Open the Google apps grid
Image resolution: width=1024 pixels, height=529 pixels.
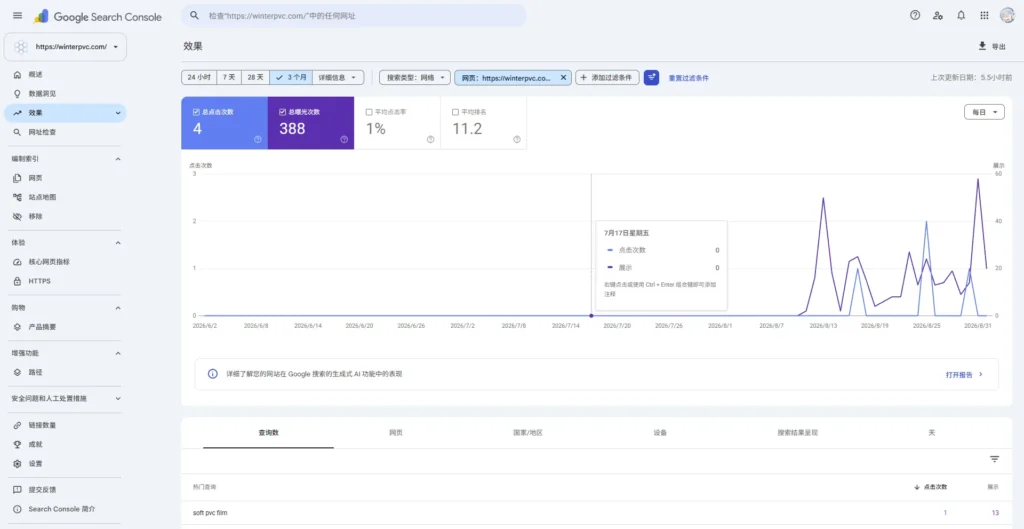pos(984,16)
